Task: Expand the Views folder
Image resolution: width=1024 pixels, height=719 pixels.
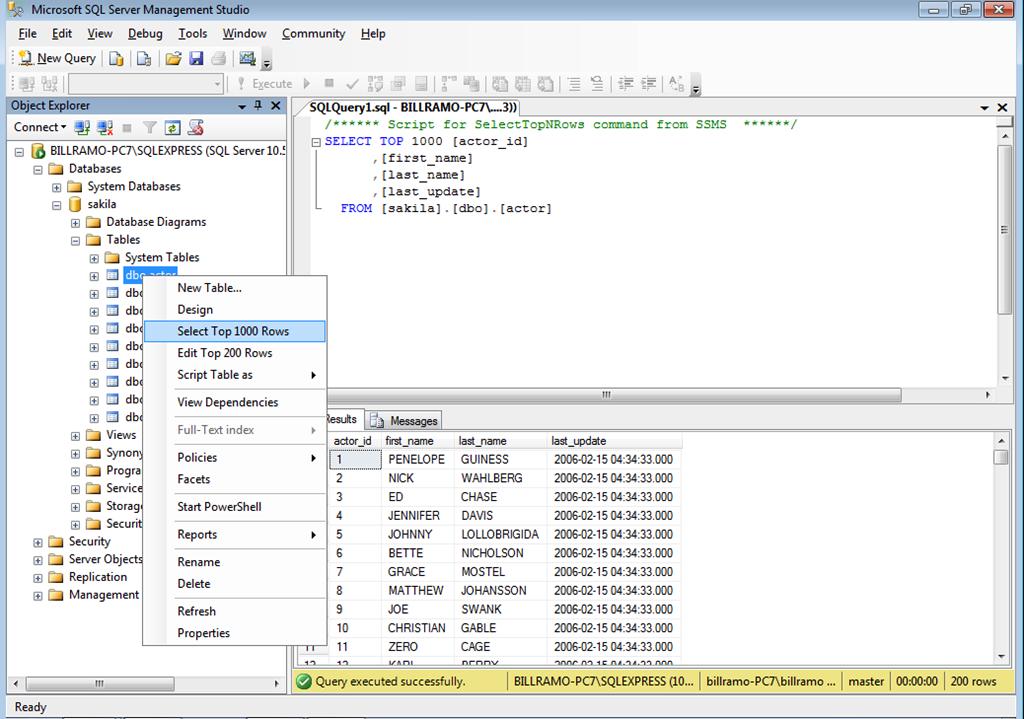Action: point(75,435)
